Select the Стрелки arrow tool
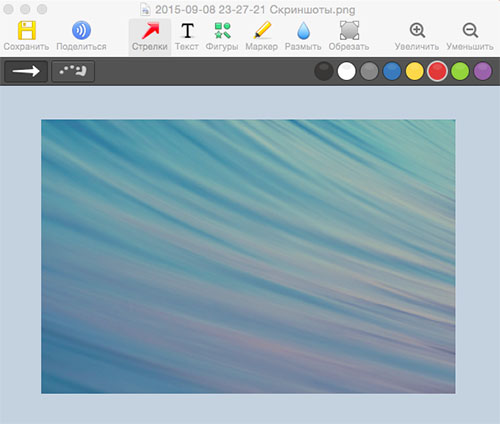Image resolution: width=500 pixels, height=424 pixels. click(150, 30)
